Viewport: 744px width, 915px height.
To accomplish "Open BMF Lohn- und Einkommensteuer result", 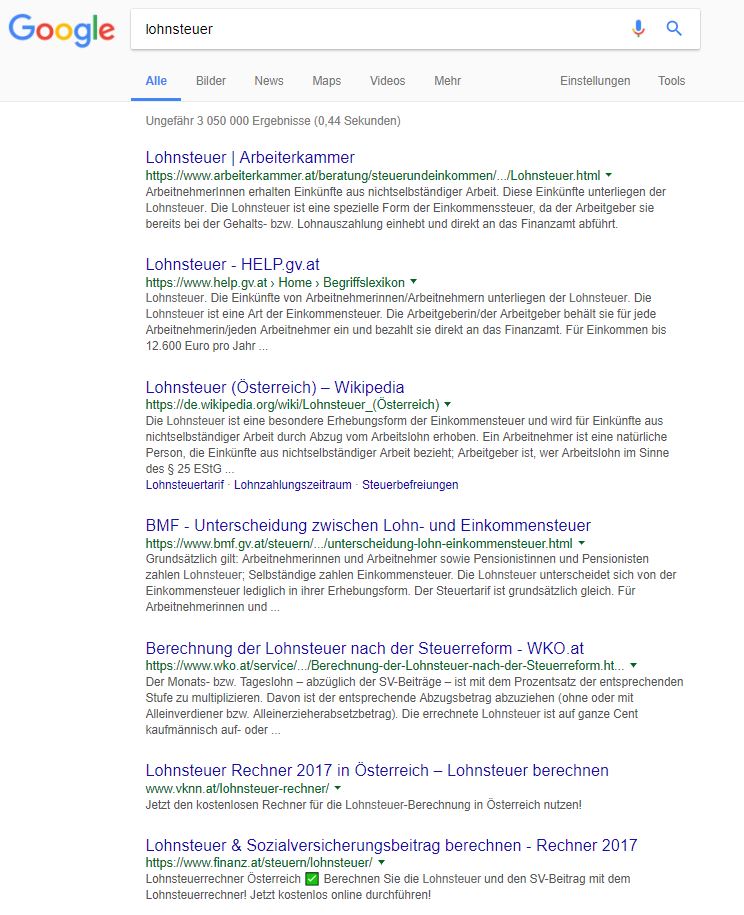I will [x=368, y=525].
